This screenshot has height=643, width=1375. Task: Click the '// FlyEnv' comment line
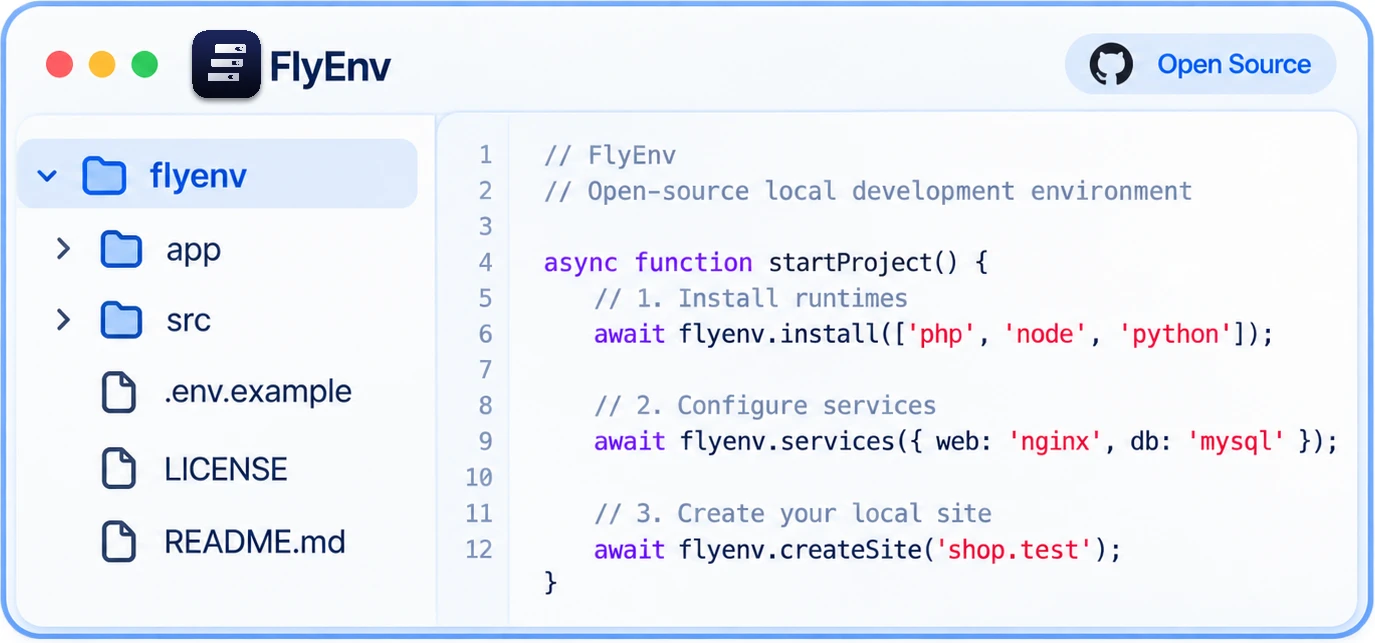pos(610,156)
